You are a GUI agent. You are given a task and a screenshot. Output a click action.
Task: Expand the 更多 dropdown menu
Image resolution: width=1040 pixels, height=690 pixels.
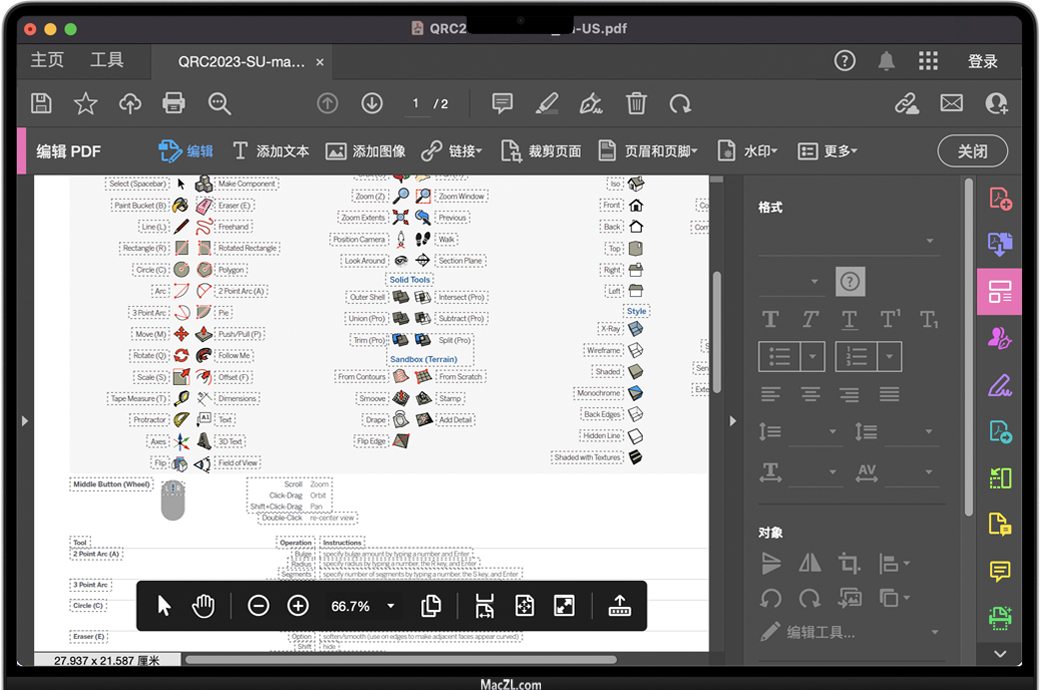click(828, 151)
